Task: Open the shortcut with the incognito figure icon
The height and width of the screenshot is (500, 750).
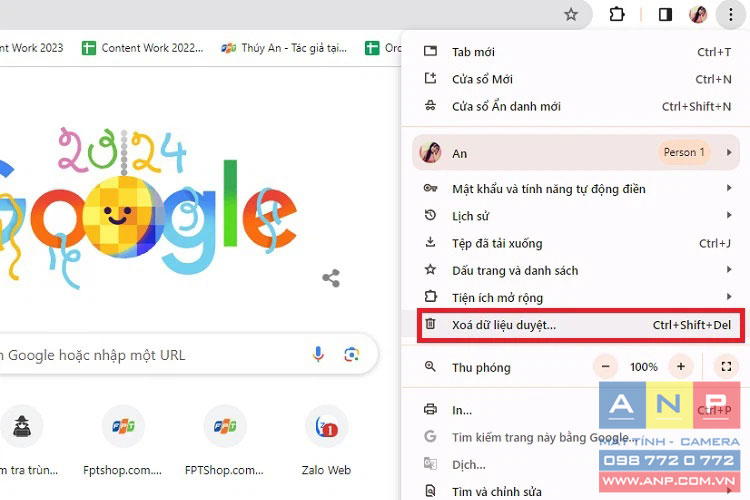Action: (x=22, y=426)
